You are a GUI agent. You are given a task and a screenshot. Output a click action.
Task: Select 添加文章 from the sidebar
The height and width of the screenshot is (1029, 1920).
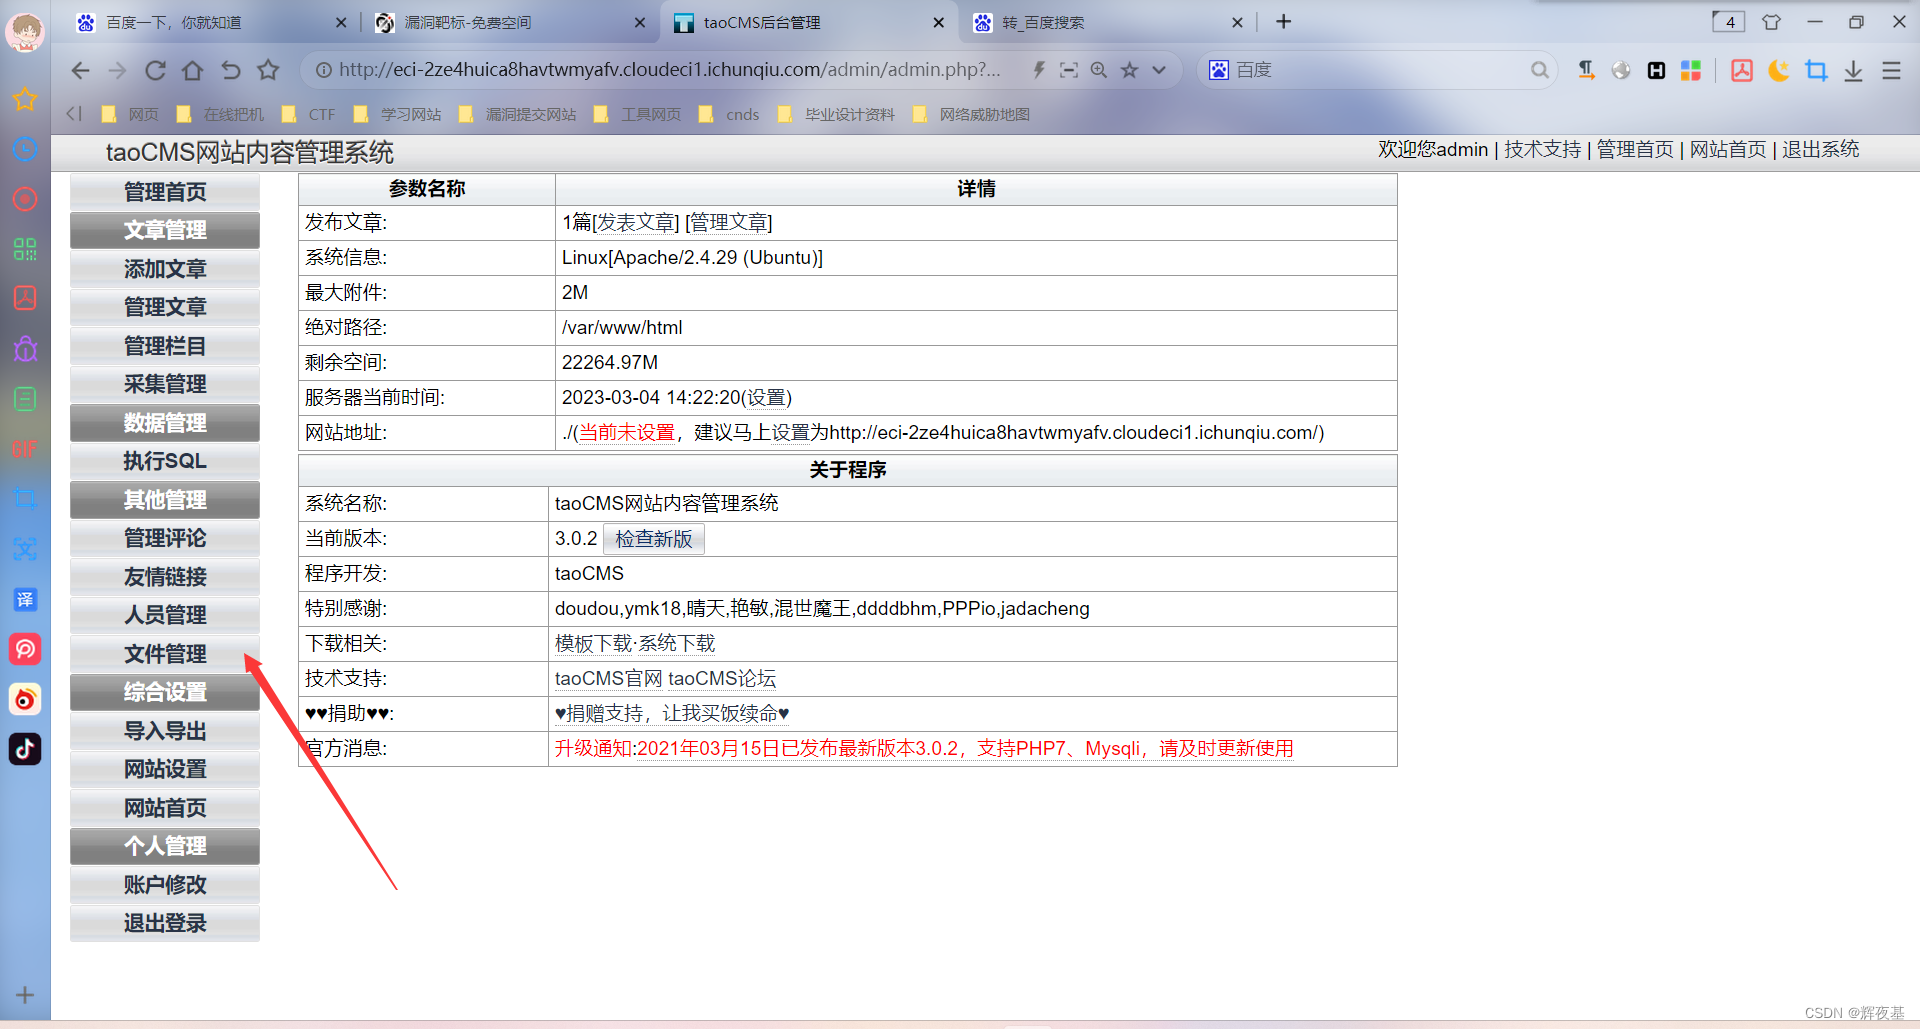165,269
